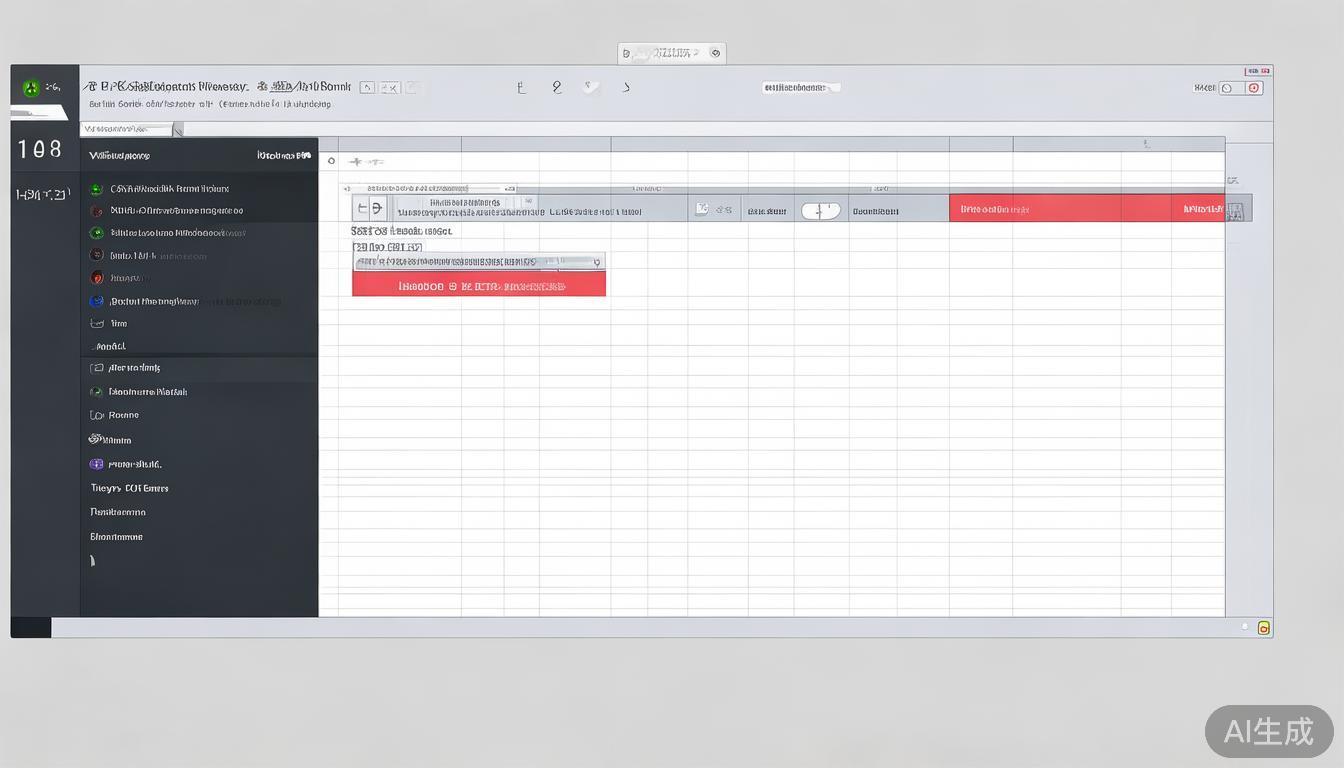Click the swirl icon in the sidebar

tap(96, 439)
